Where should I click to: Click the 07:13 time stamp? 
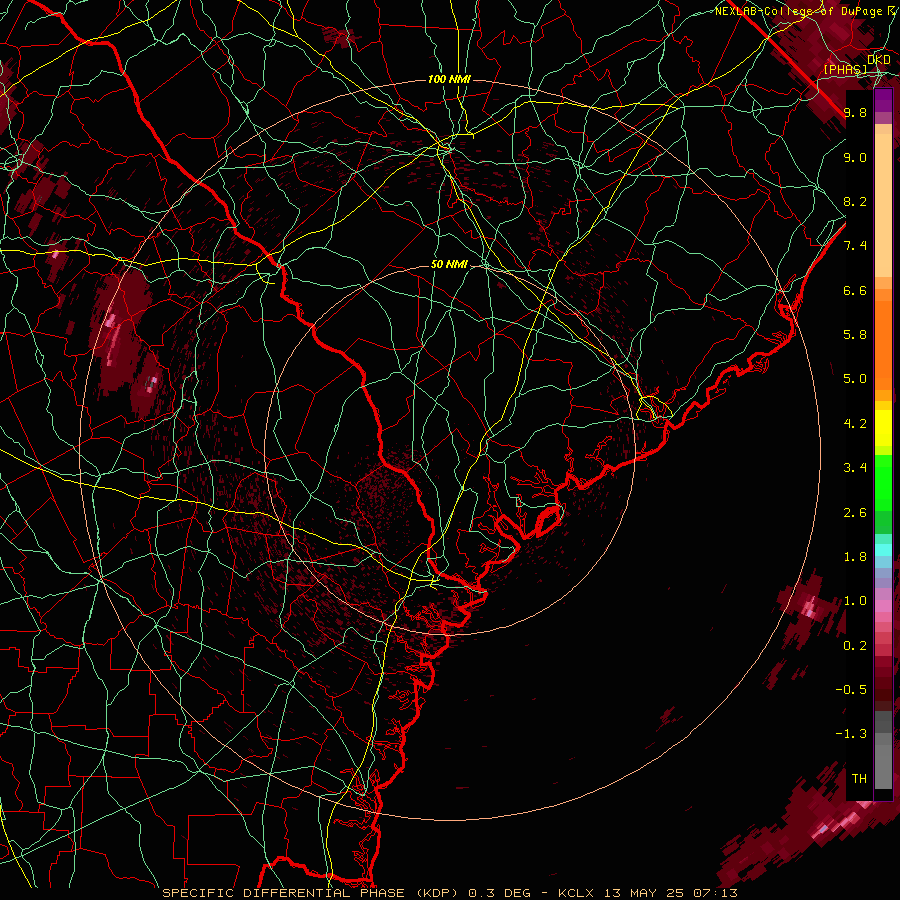(x=715, y=893)
